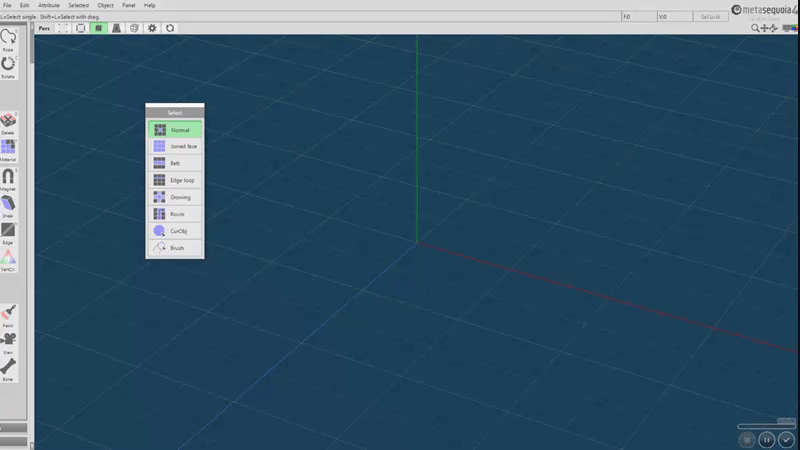Select the Rope selection tool
The width and height of the screenshot is (800, 450).
(x=8, y=40)
